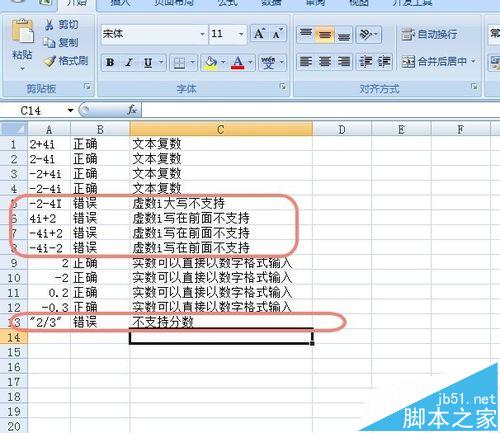Select the Format Painter (格式刷)
Screen dimensions: 500x433
(66, 61)
